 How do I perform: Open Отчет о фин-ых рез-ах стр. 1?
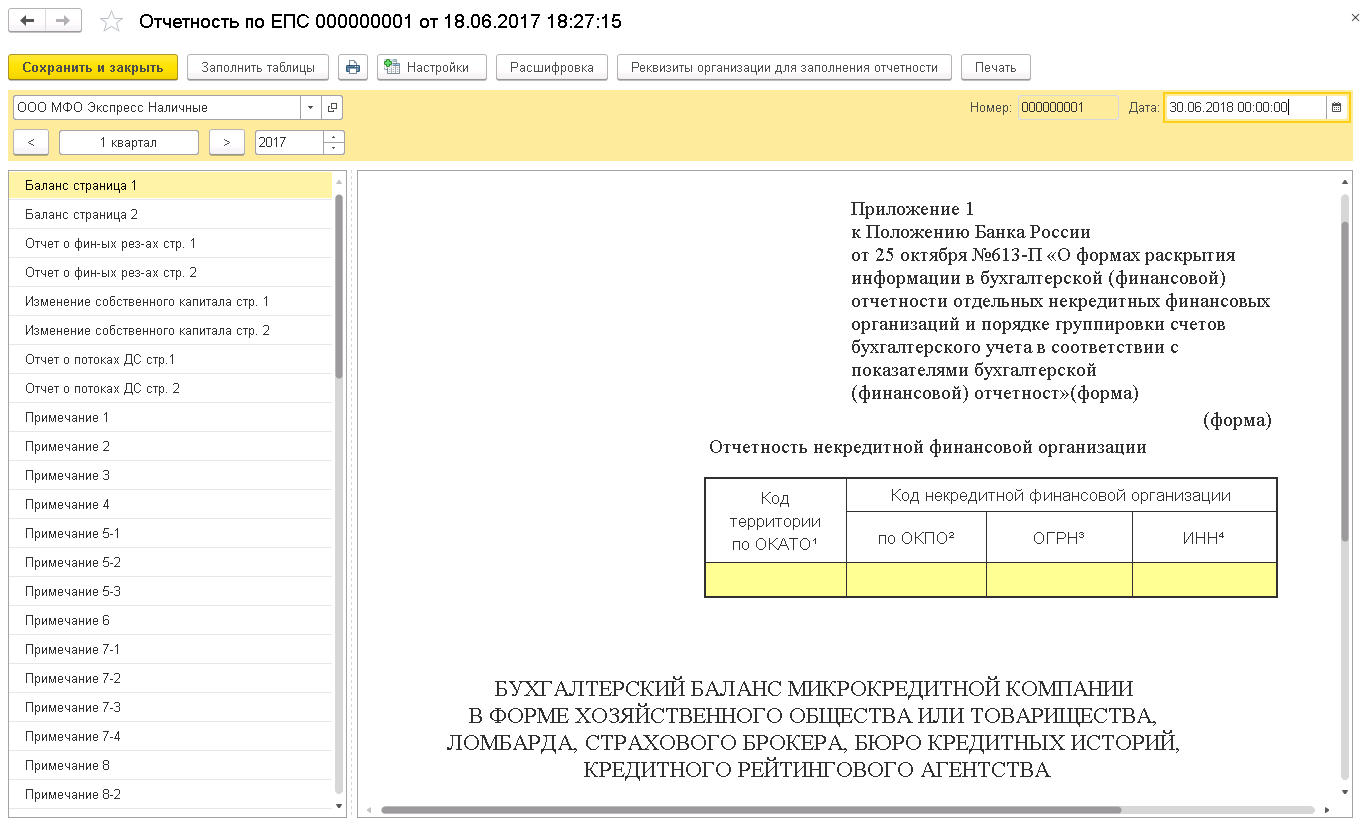170,243
